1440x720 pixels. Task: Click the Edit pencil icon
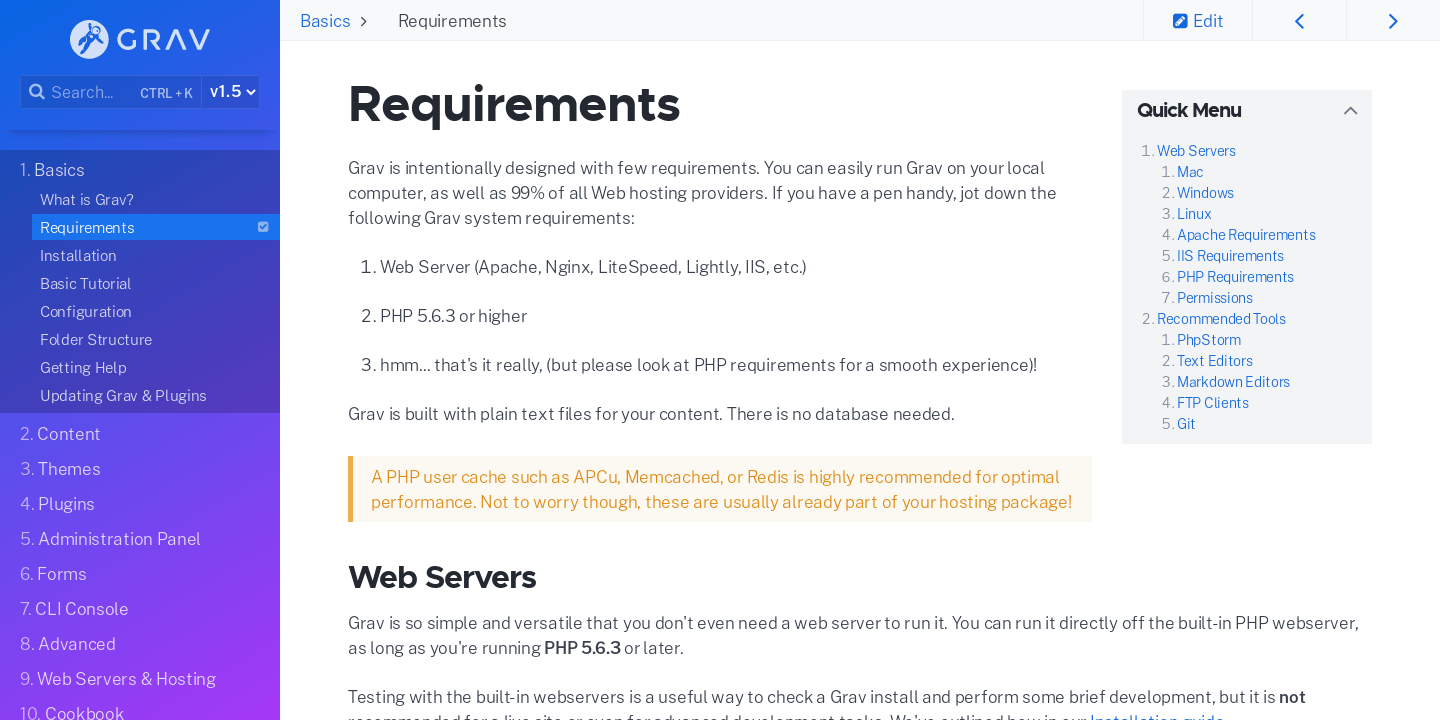[1180, 21]
